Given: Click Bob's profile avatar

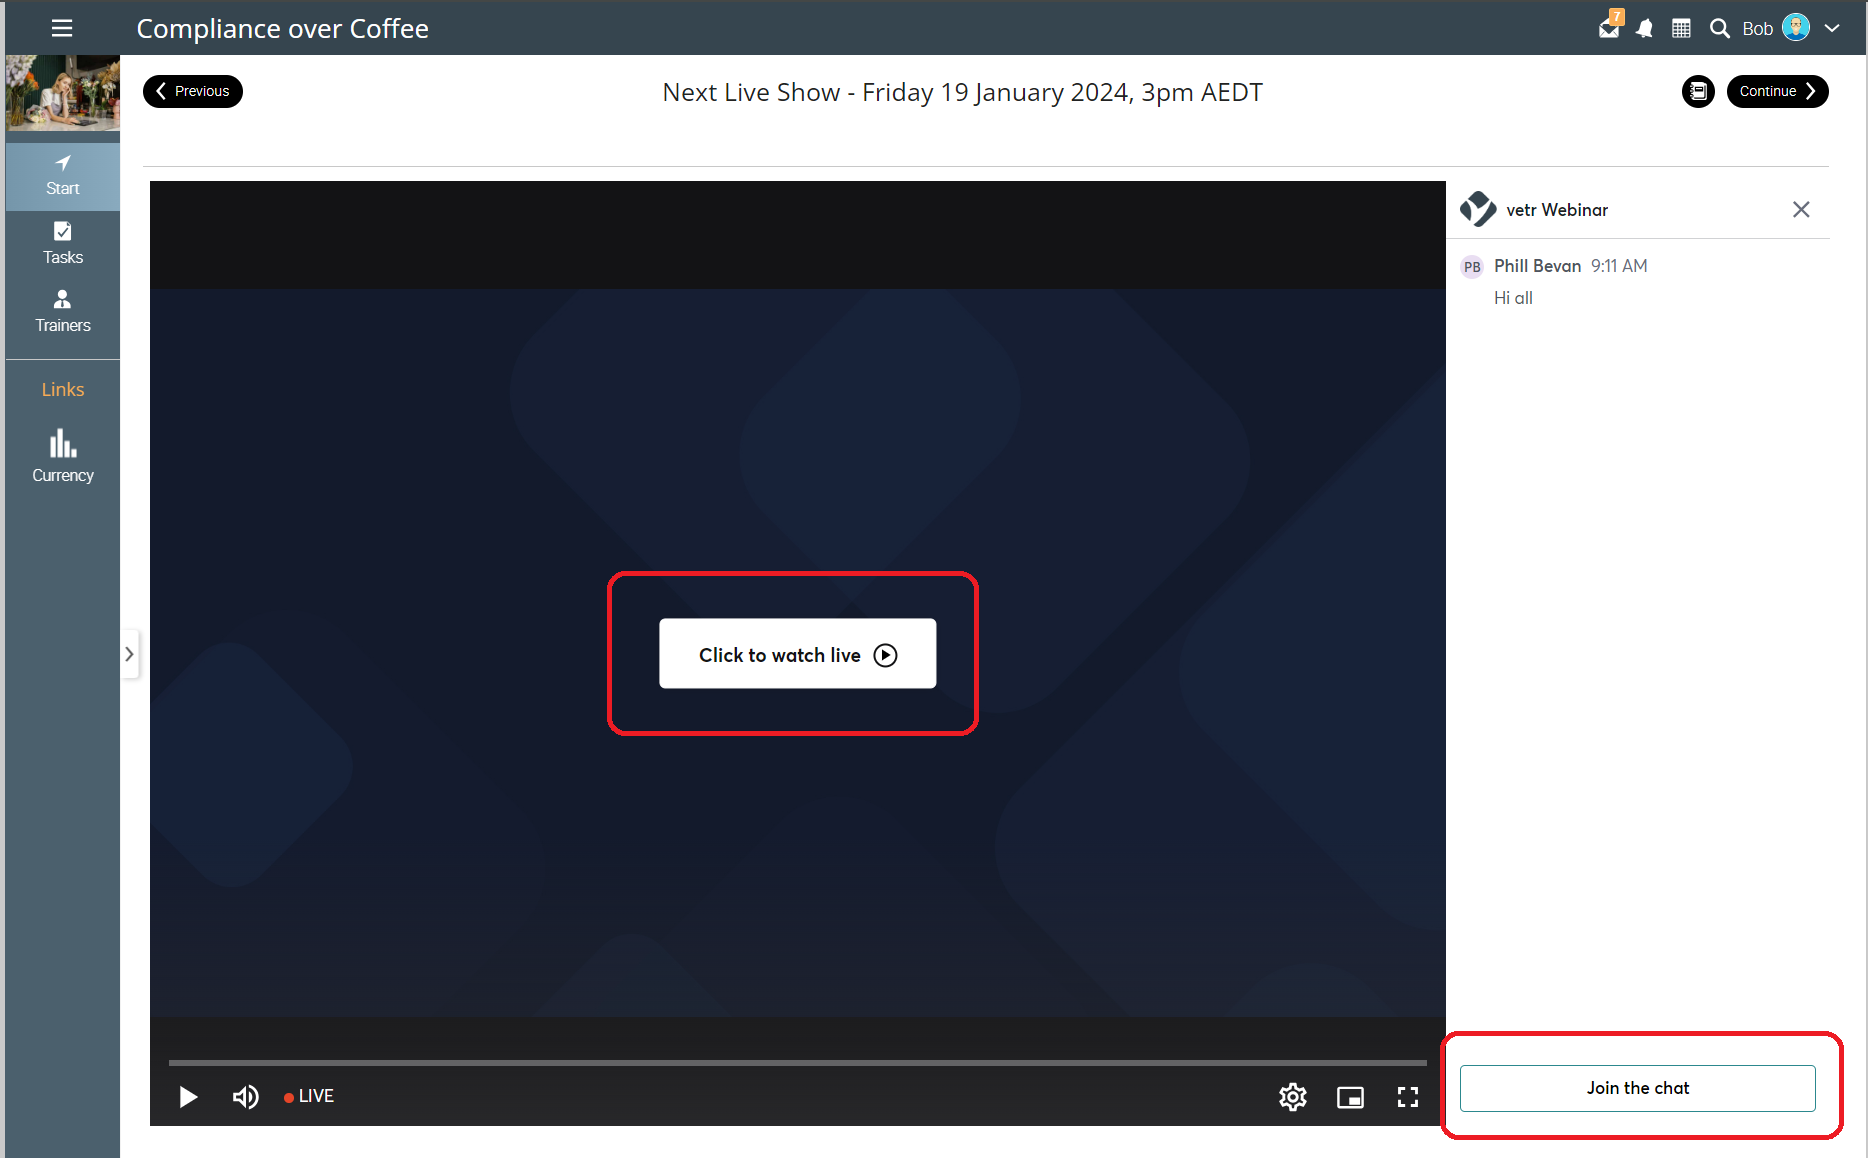Looking at the screenshot, I should click(x=1796, y=28).
